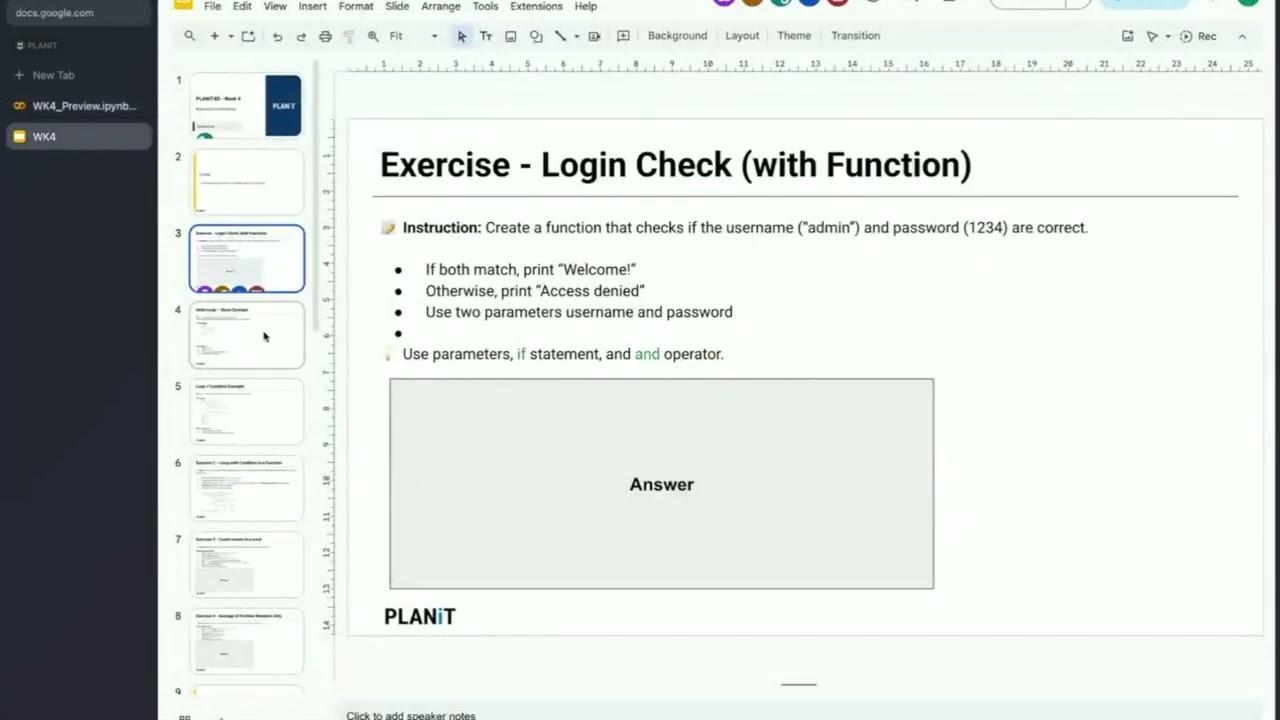Screen dimensions: 1280x720
Task: Click the generate image icon in toolbar
Action: [x=1127, y=36]
